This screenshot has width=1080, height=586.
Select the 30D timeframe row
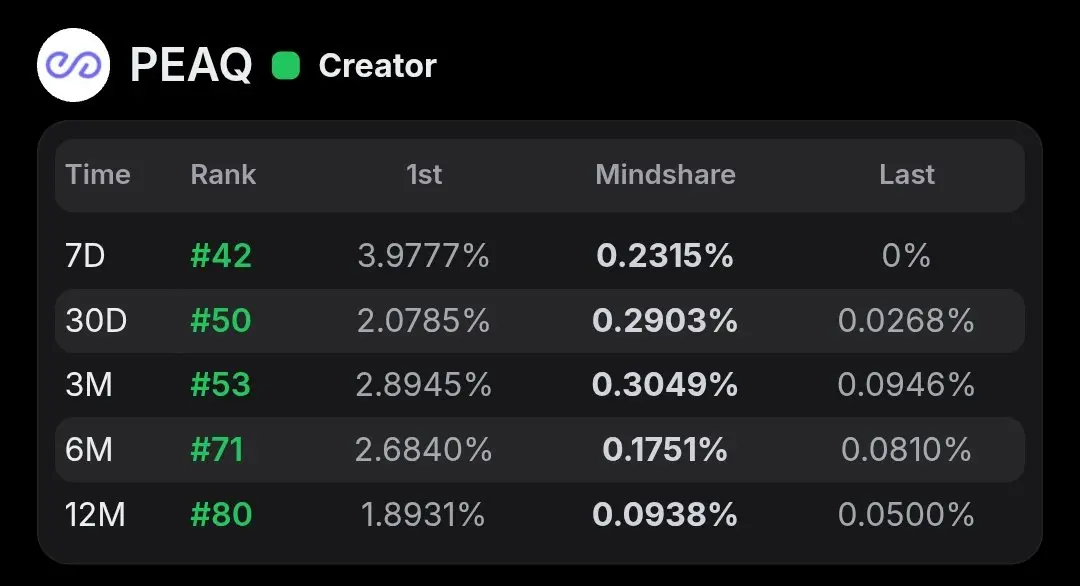(x=540, y=320)
